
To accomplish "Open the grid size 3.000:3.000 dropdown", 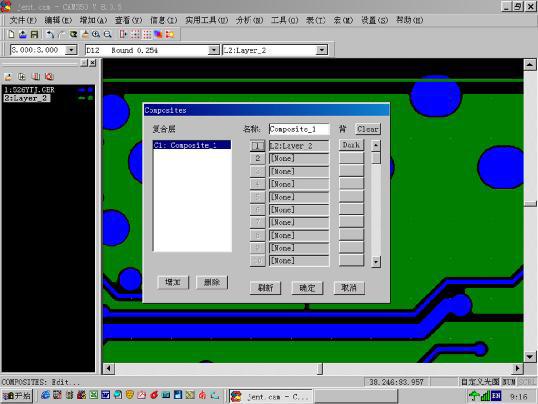I will click(x=71, y=50).
